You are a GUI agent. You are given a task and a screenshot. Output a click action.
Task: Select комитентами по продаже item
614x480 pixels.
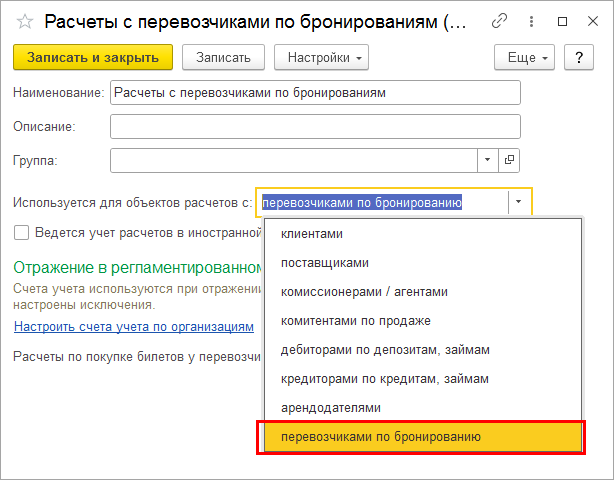point(355,321)
